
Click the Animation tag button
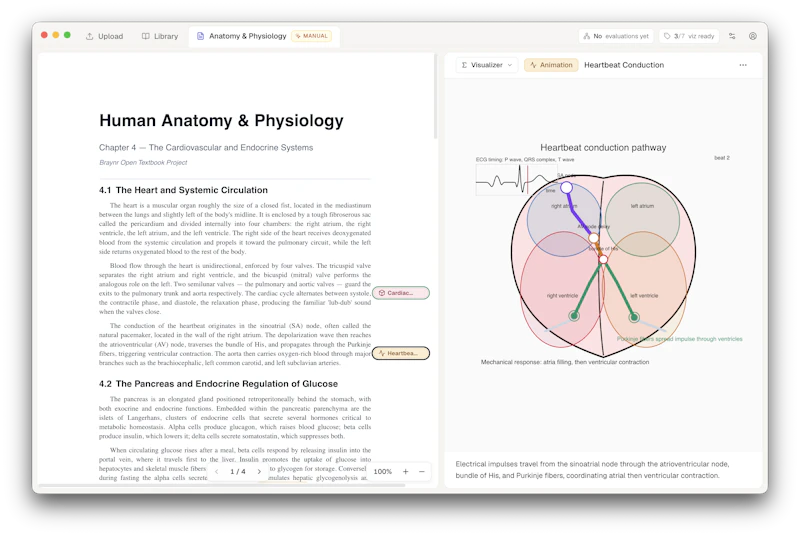click(x=551, y=65)
